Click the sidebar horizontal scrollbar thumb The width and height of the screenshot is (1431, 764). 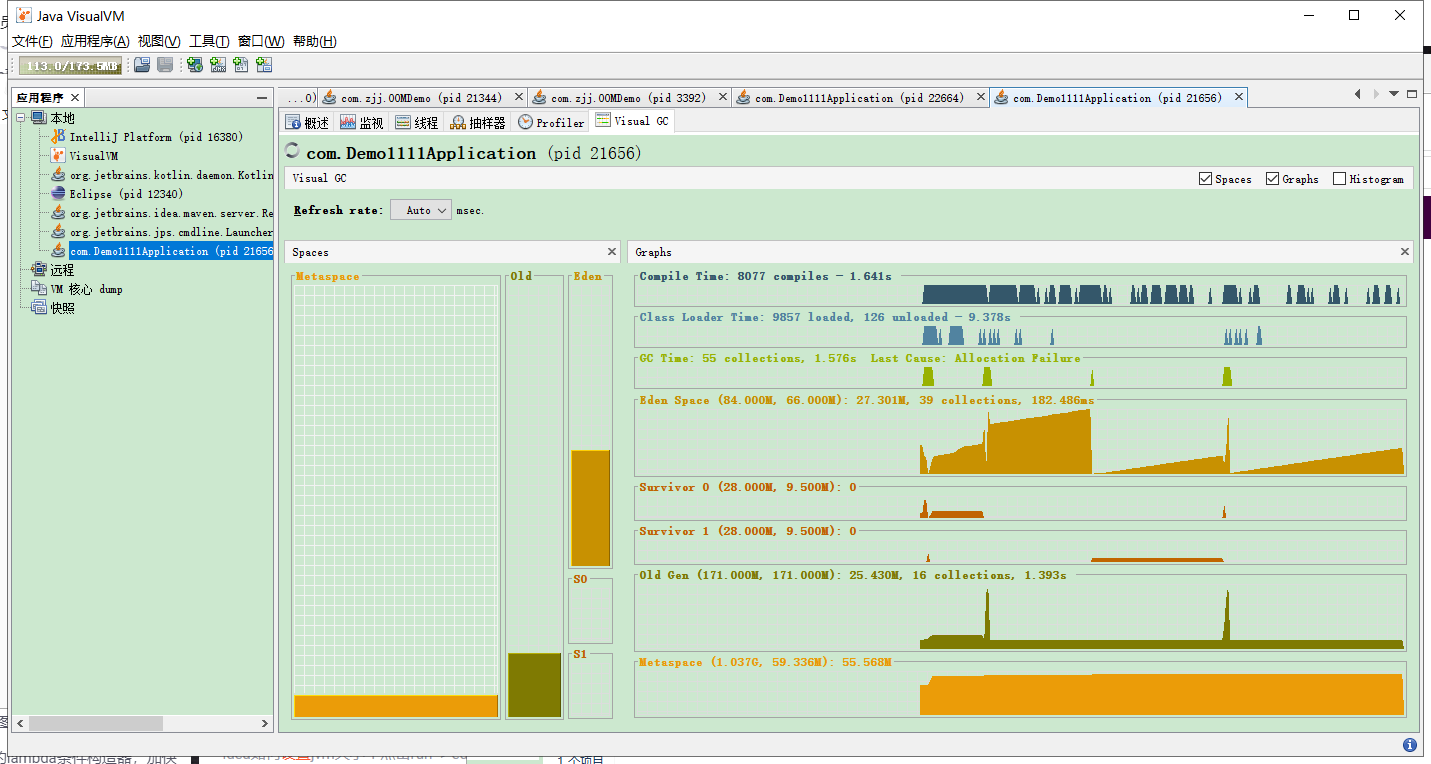(x=95, y=723)
